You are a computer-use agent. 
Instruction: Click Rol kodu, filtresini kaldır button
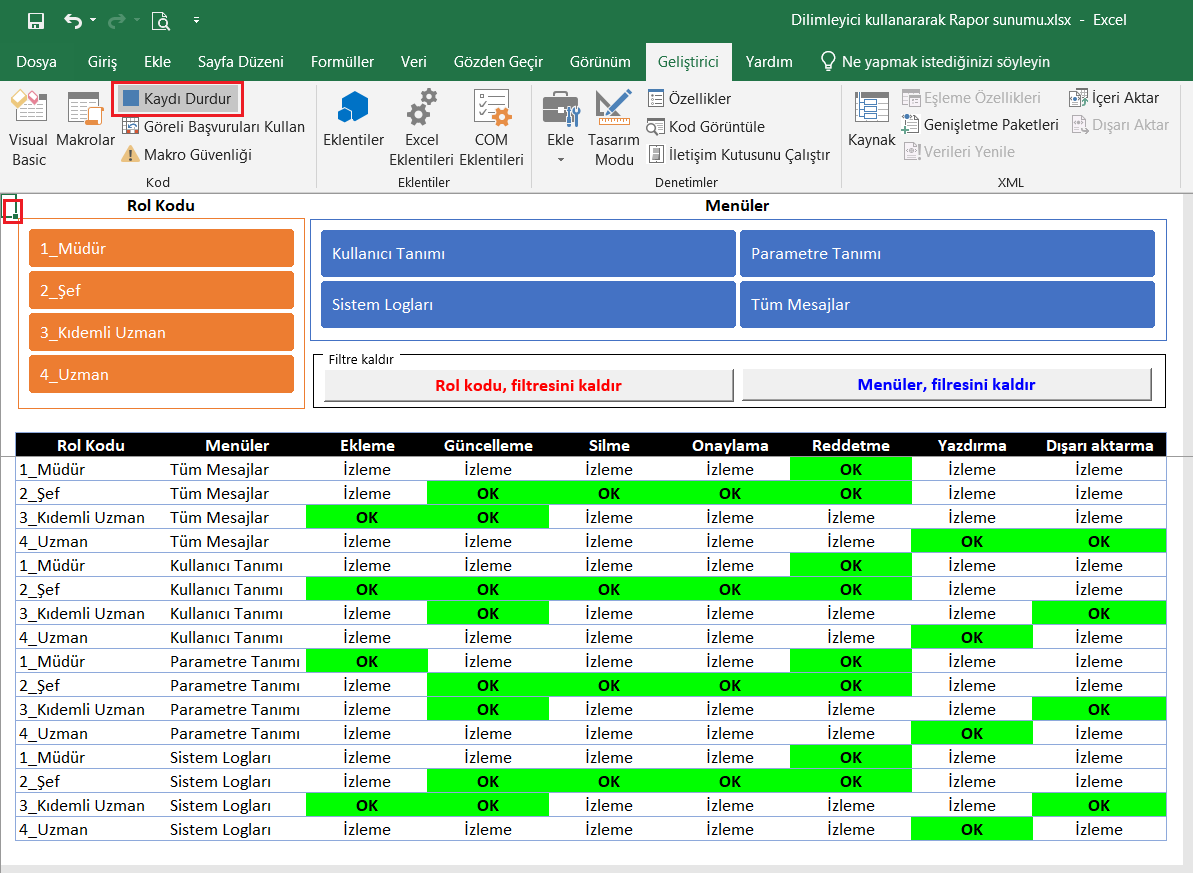529,385
